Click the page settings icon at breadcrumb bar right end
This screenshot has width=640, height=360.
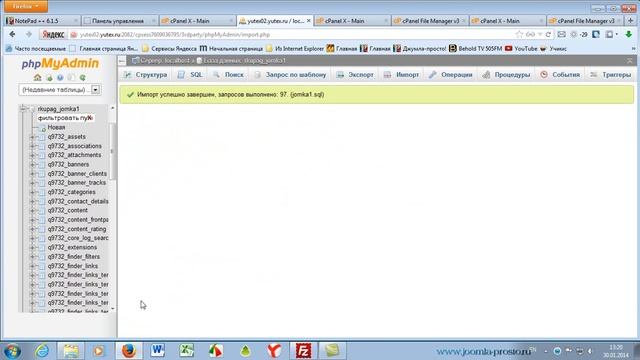pos(629,61)
